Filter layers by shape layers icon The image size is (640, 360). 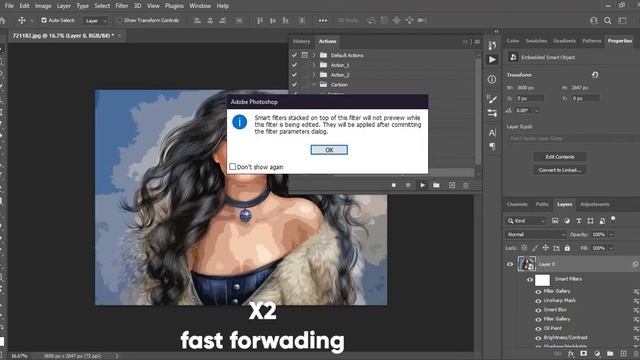pyautogui.click(x=590, y=221)
